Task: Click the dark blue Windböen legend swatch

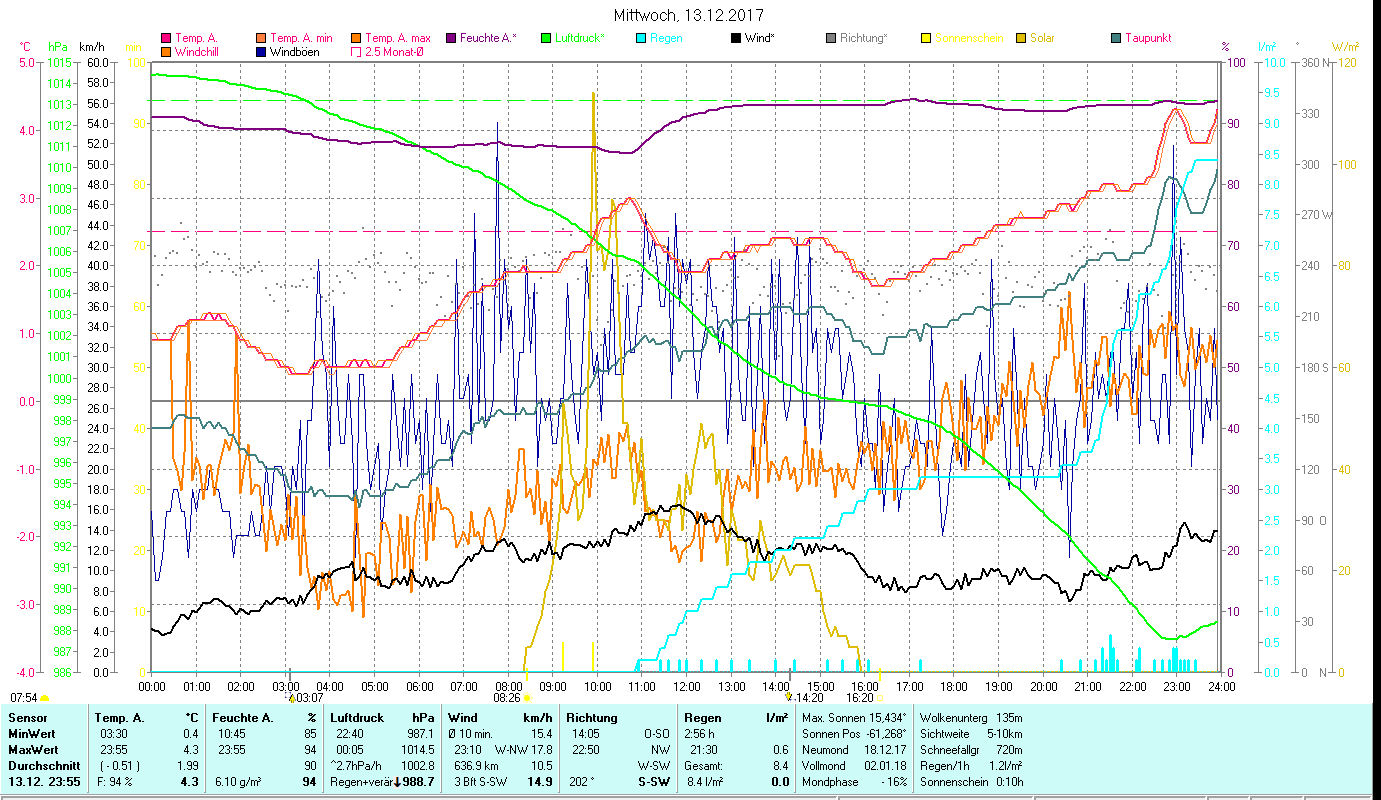Action: point(260,51)
